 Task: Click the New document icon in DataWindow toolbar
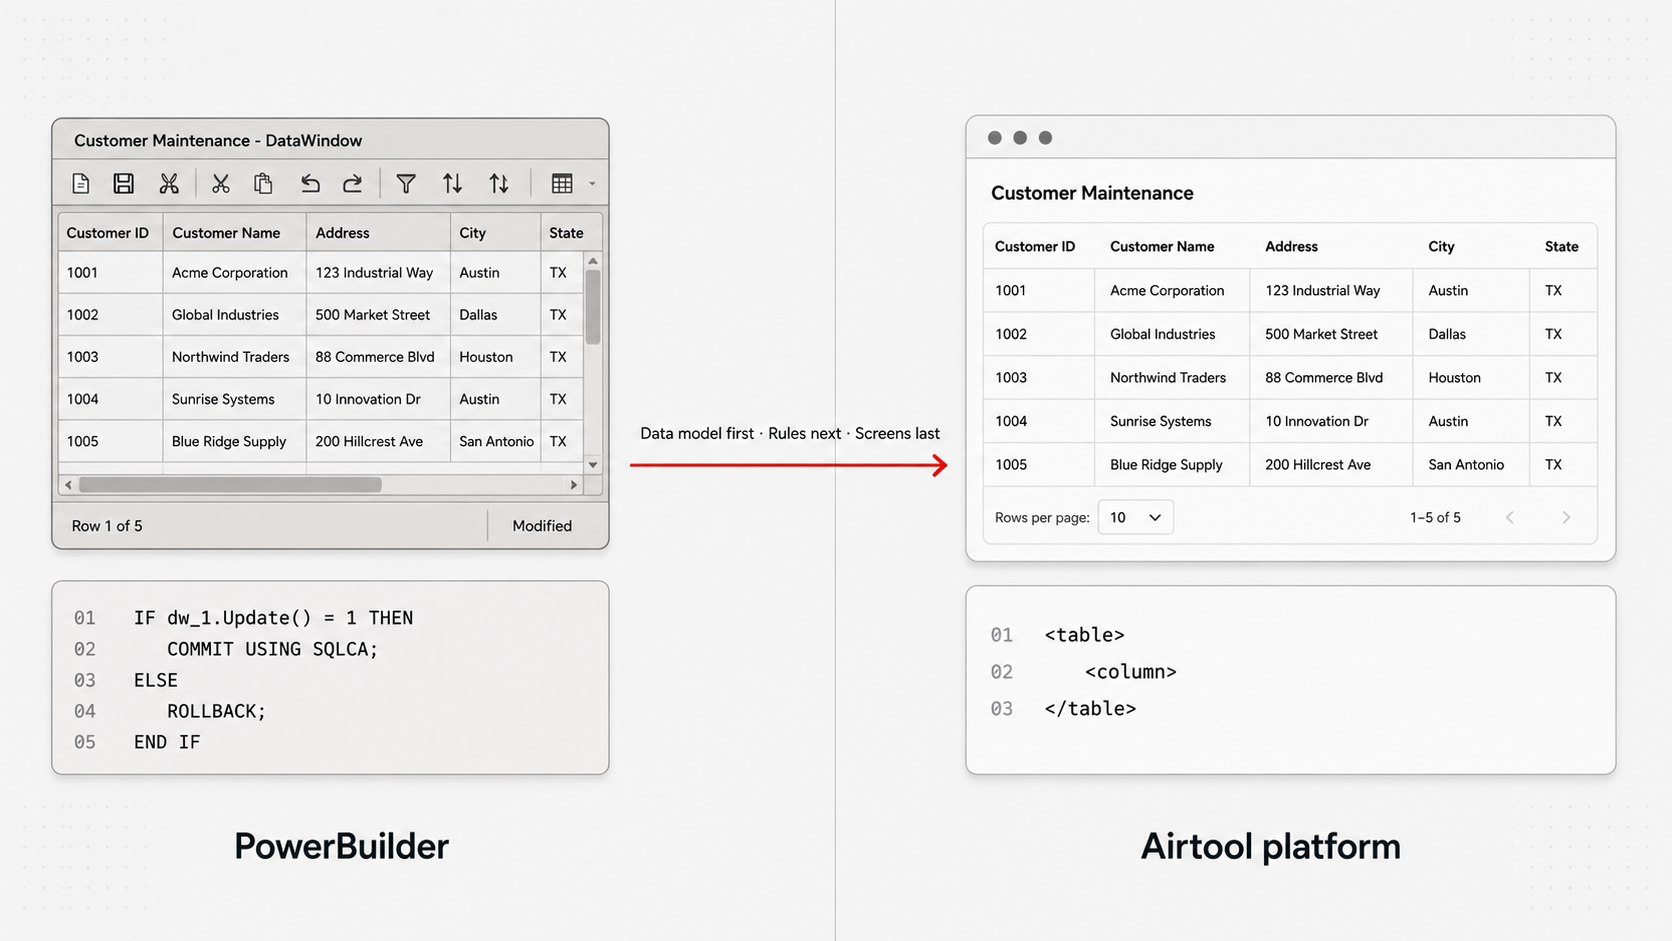point(81,183)
